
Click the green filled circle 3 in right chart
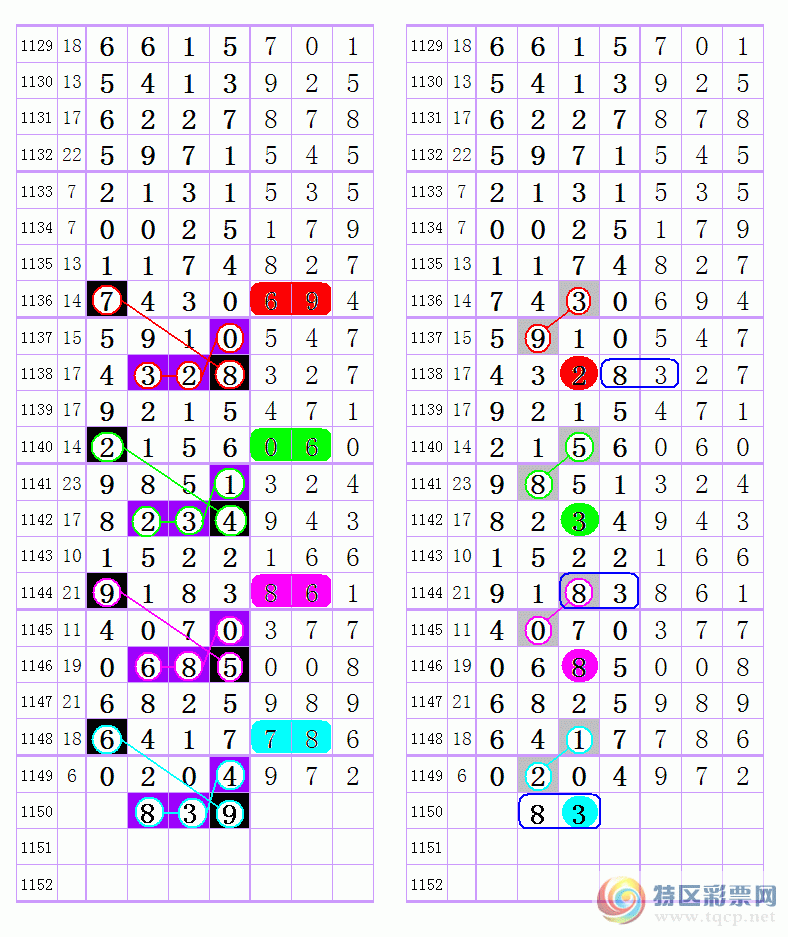point(578,520)
